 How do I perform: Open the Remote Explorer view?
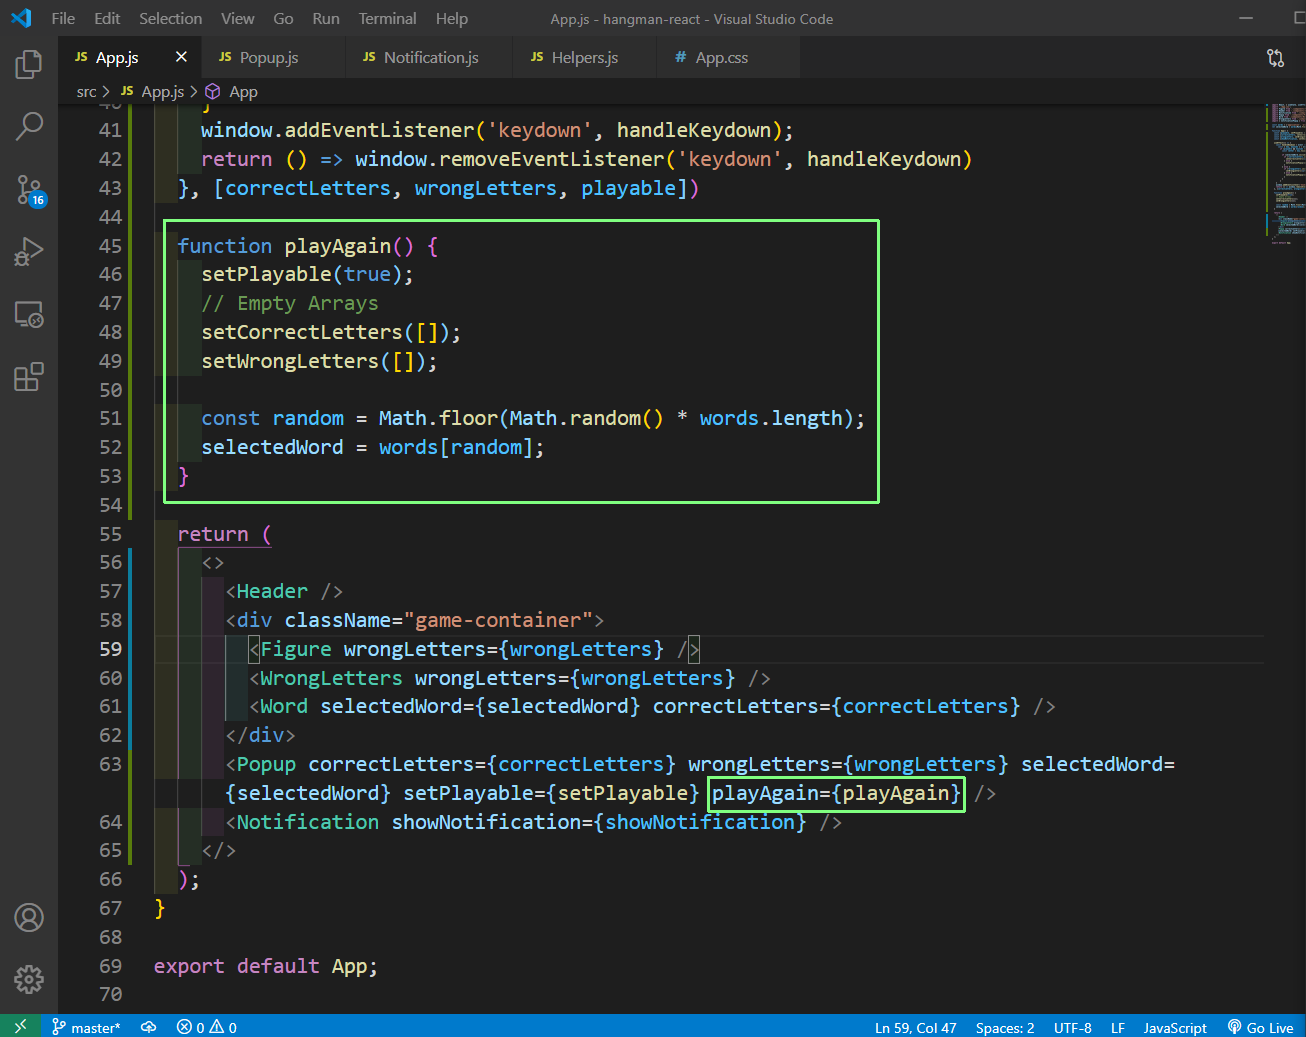pyautogui.click(x=29, y=315)
